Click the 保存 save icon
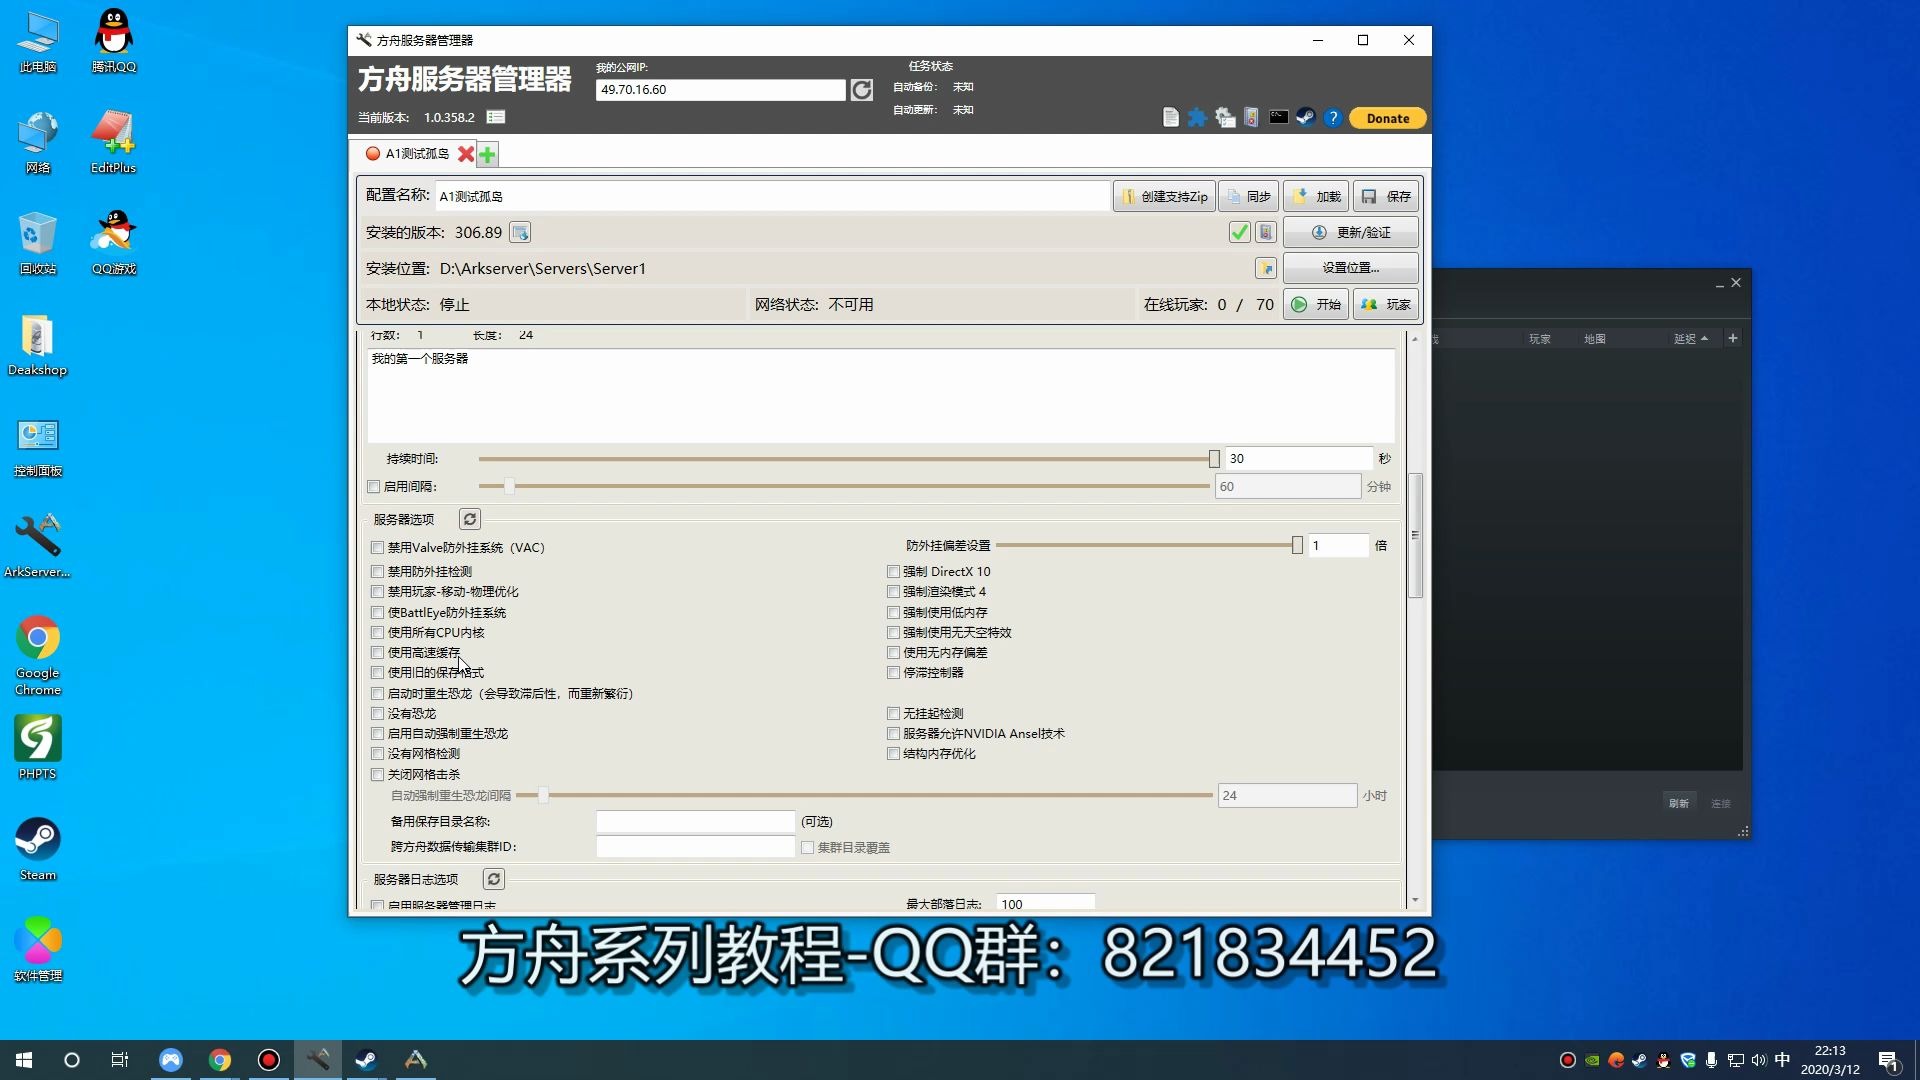 [x=1386, y=195]
